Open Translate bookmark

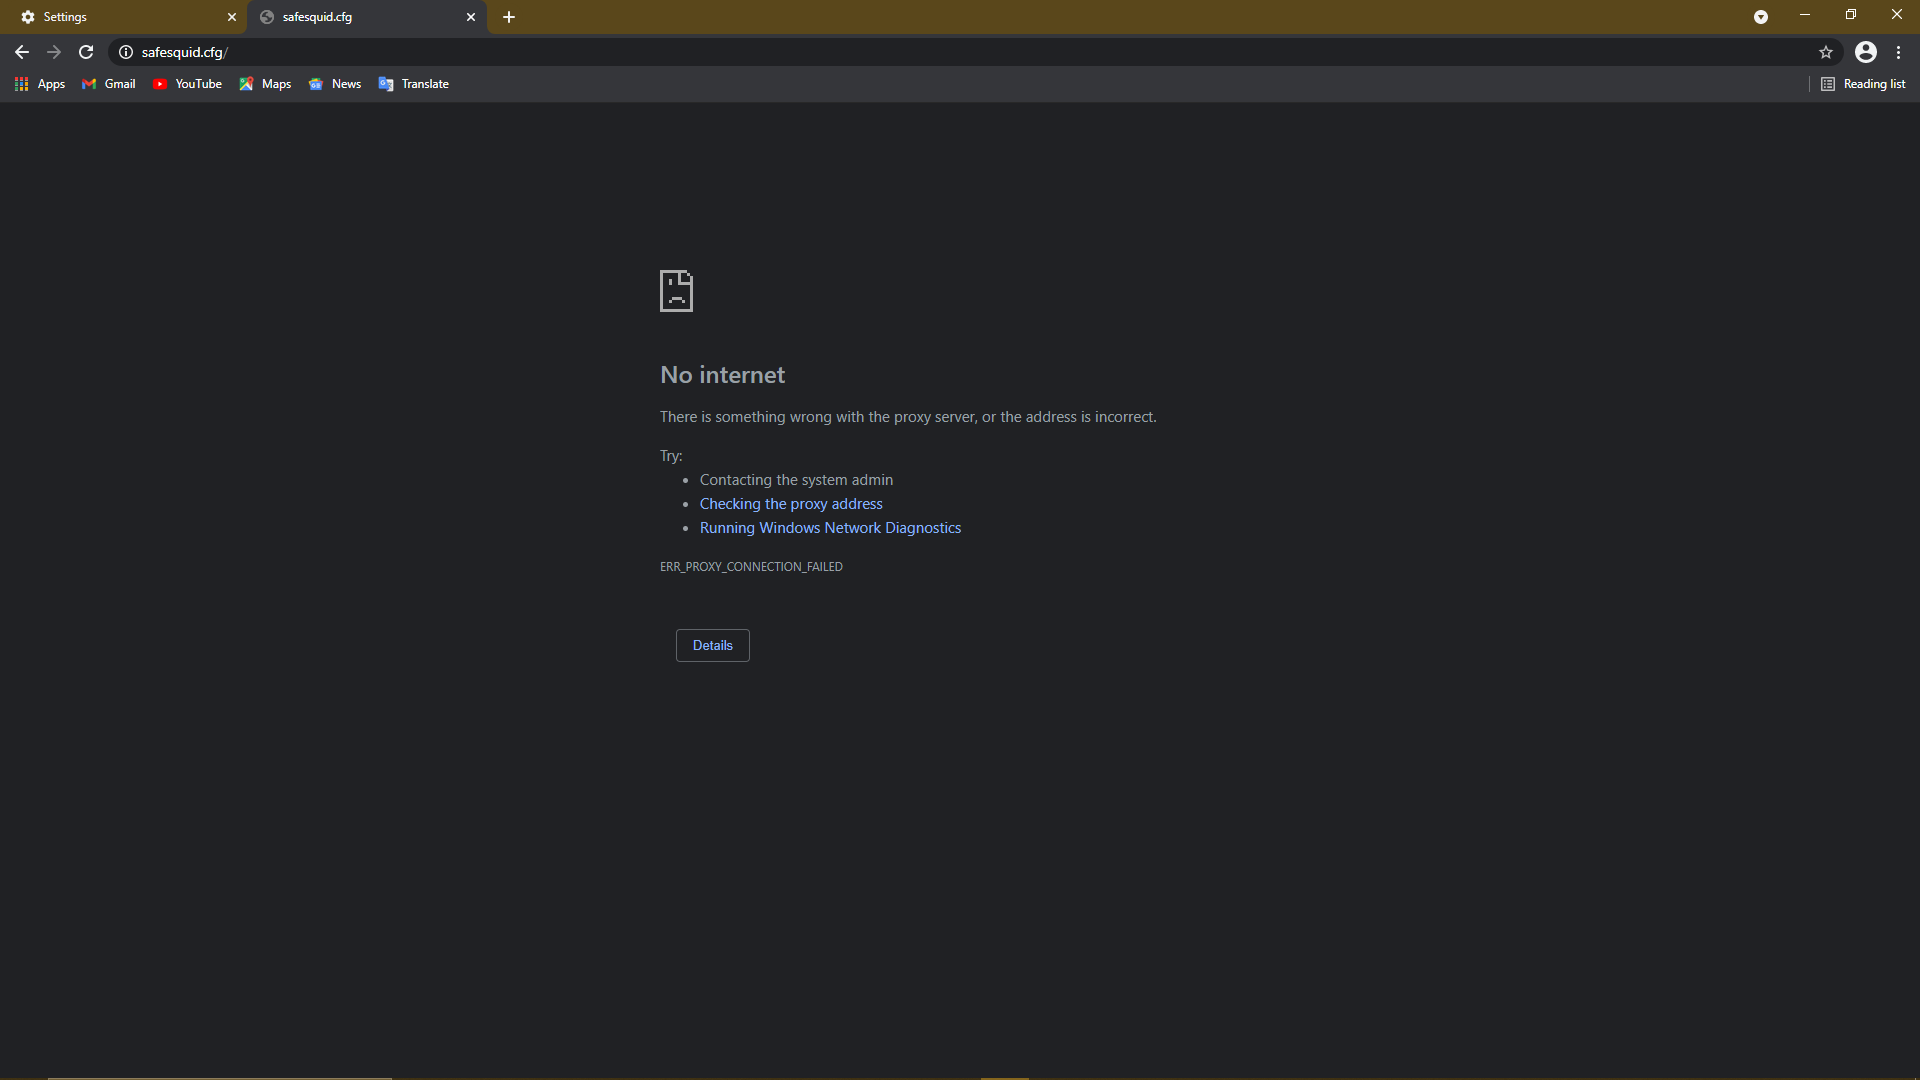pos(414,84)
